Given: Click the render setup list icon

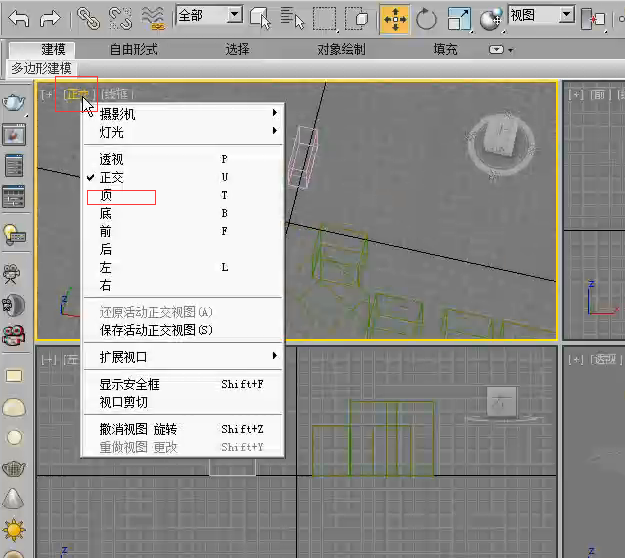Looking at the screenshot, I should (x=14, y=165).
